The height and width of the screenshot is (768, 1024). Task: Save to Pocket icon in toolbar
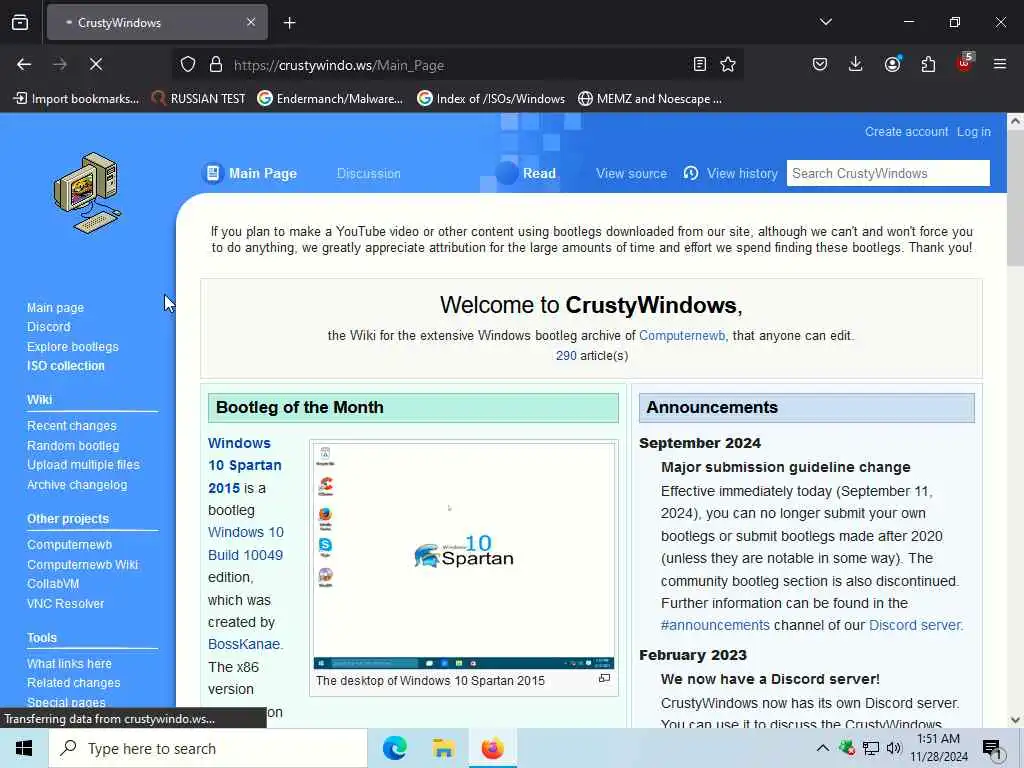point(820,64)
